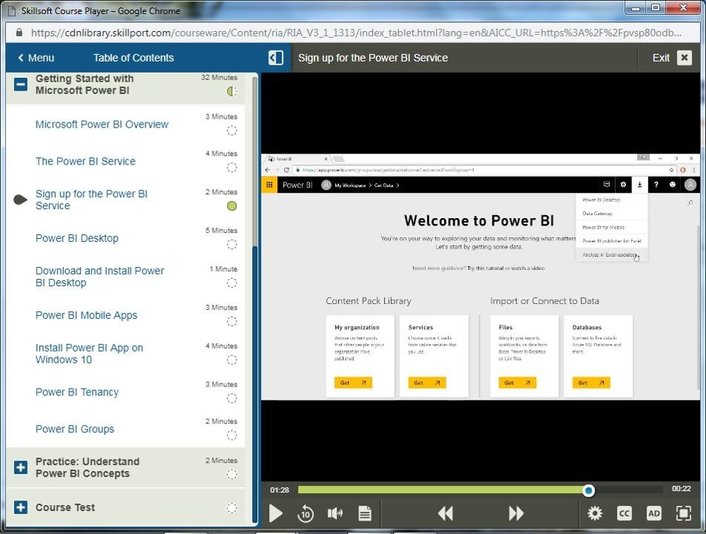Click the Course Test progress circle
Viewport: 706px width, 534px height.
point(231,508)
